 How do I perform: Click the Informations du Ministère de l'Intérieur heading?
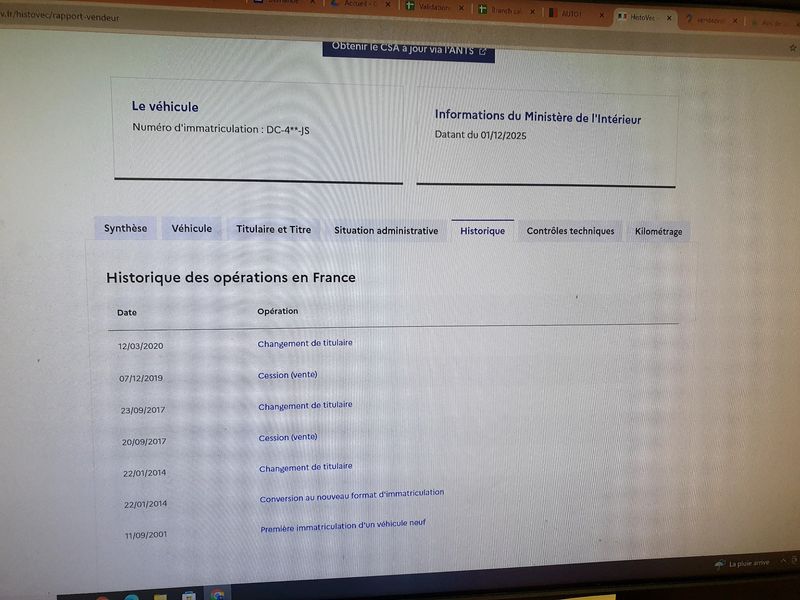[x=538, y=117]
